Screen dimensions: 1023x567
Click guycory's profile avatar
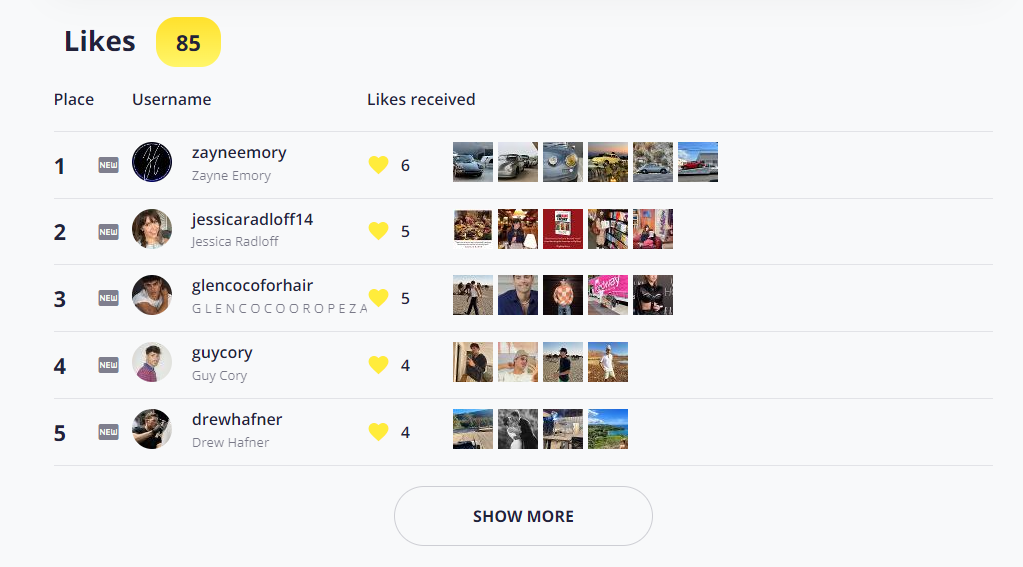152,362
